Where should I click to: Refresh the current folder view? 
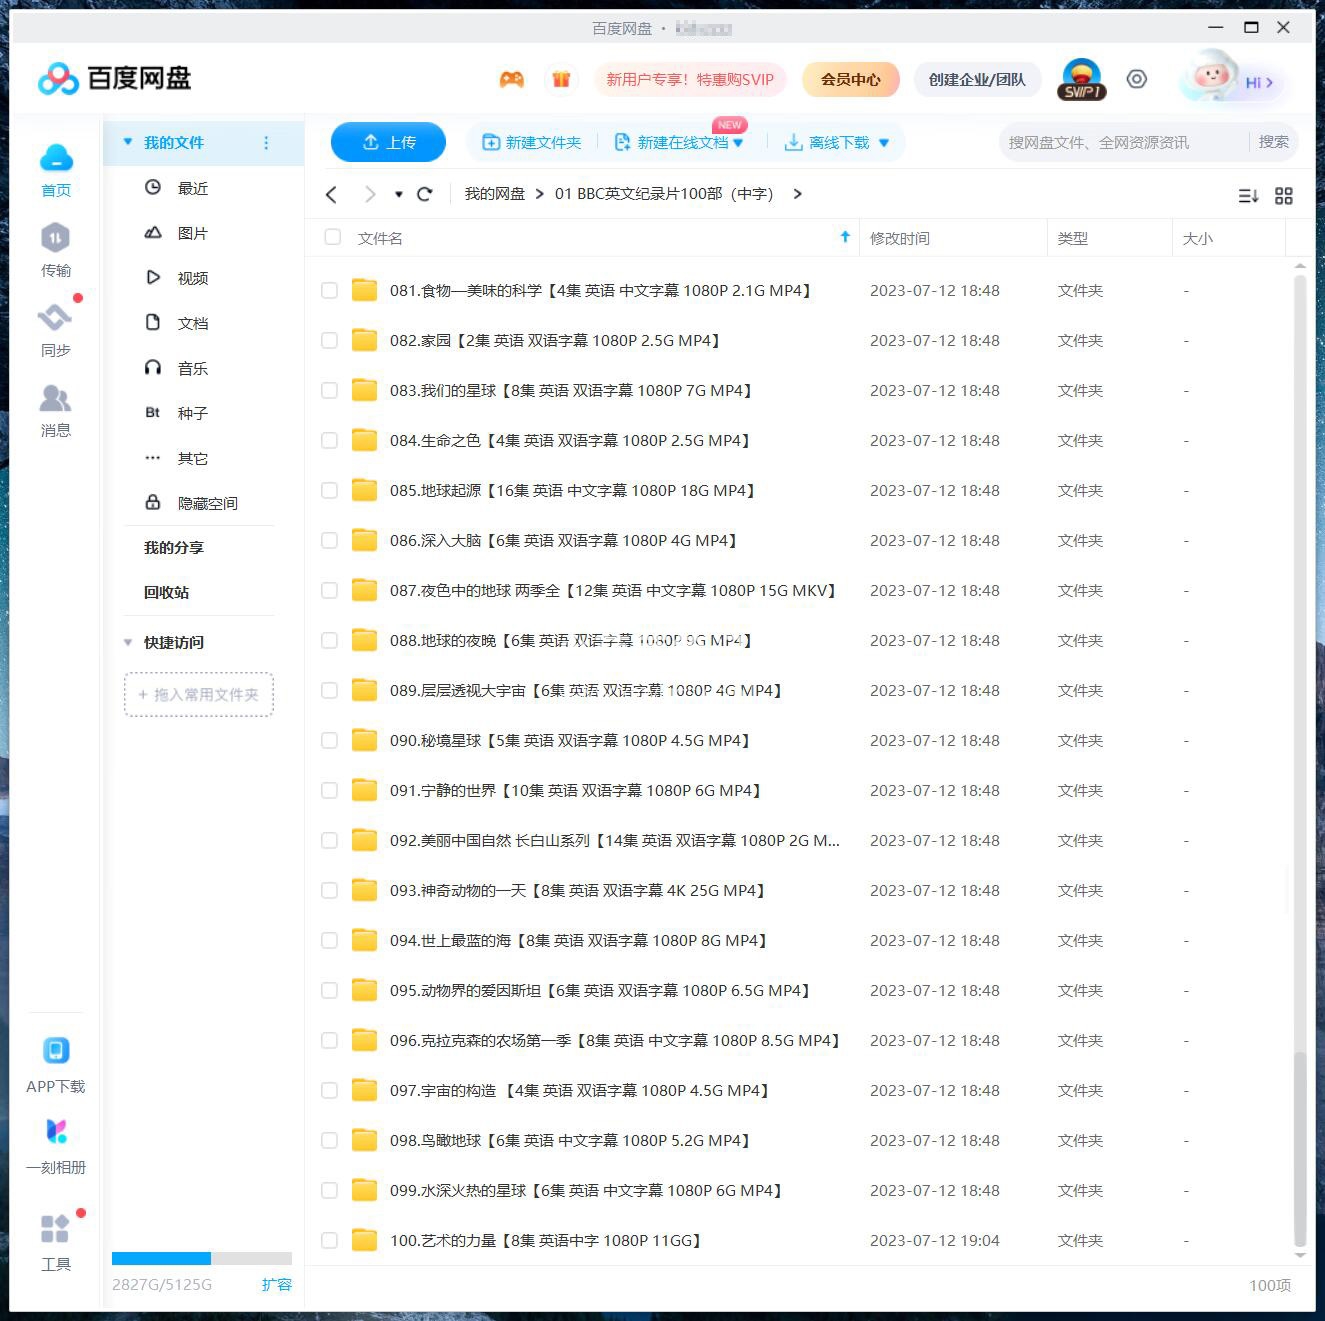(x=424, y=194)
